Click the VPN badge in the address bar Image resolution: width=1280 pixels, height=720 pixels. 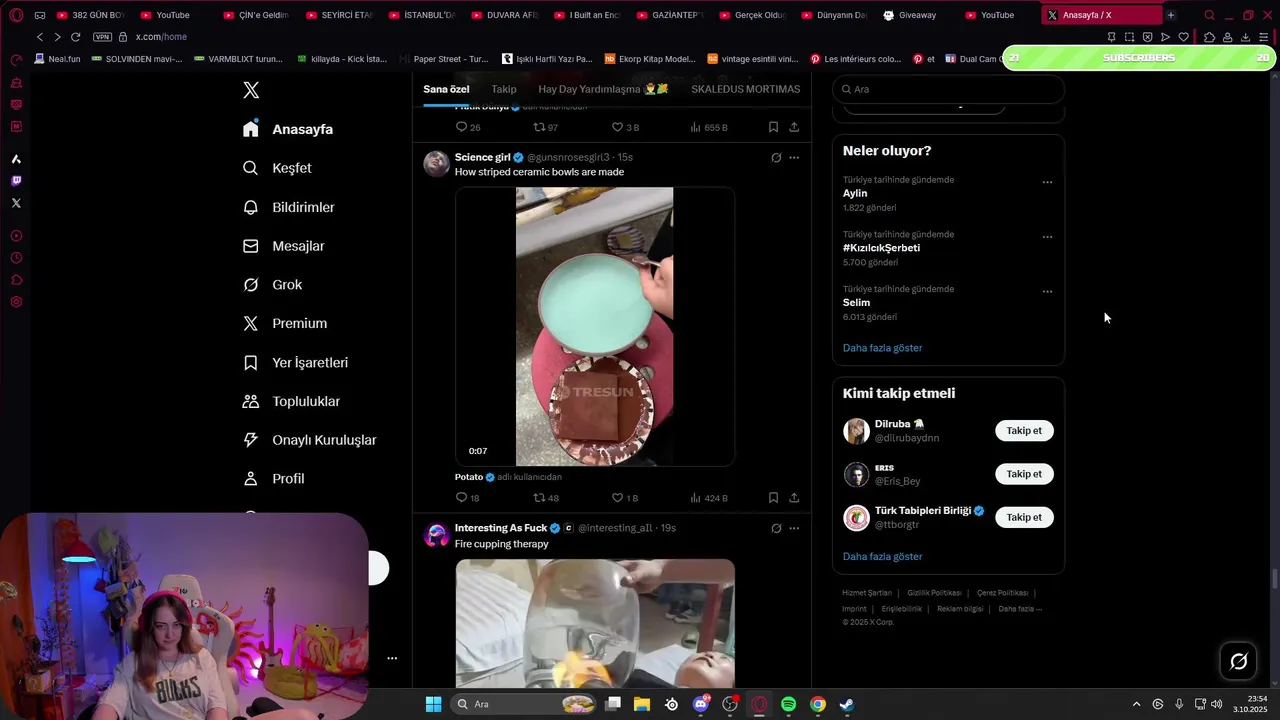102,37
